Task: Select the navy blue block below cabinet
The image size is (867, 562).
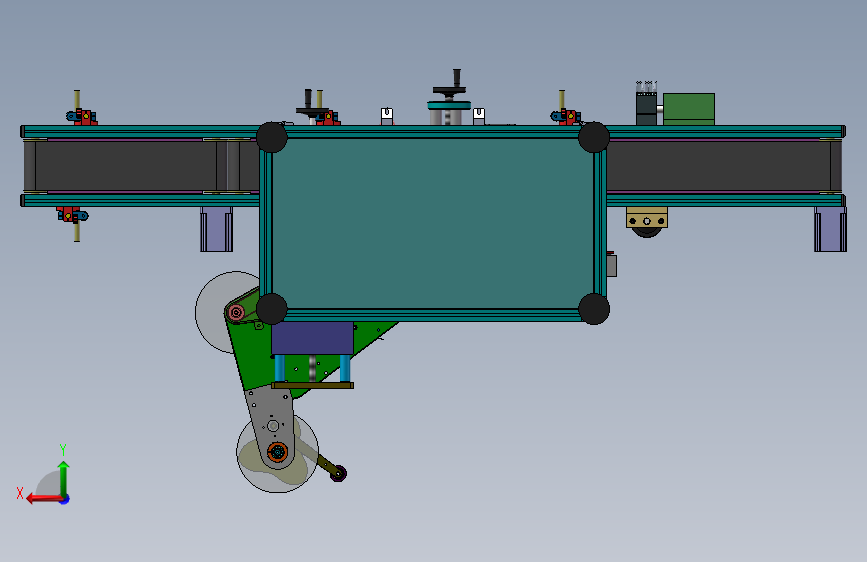Action: pyautogui.click(x=312, y=338)
